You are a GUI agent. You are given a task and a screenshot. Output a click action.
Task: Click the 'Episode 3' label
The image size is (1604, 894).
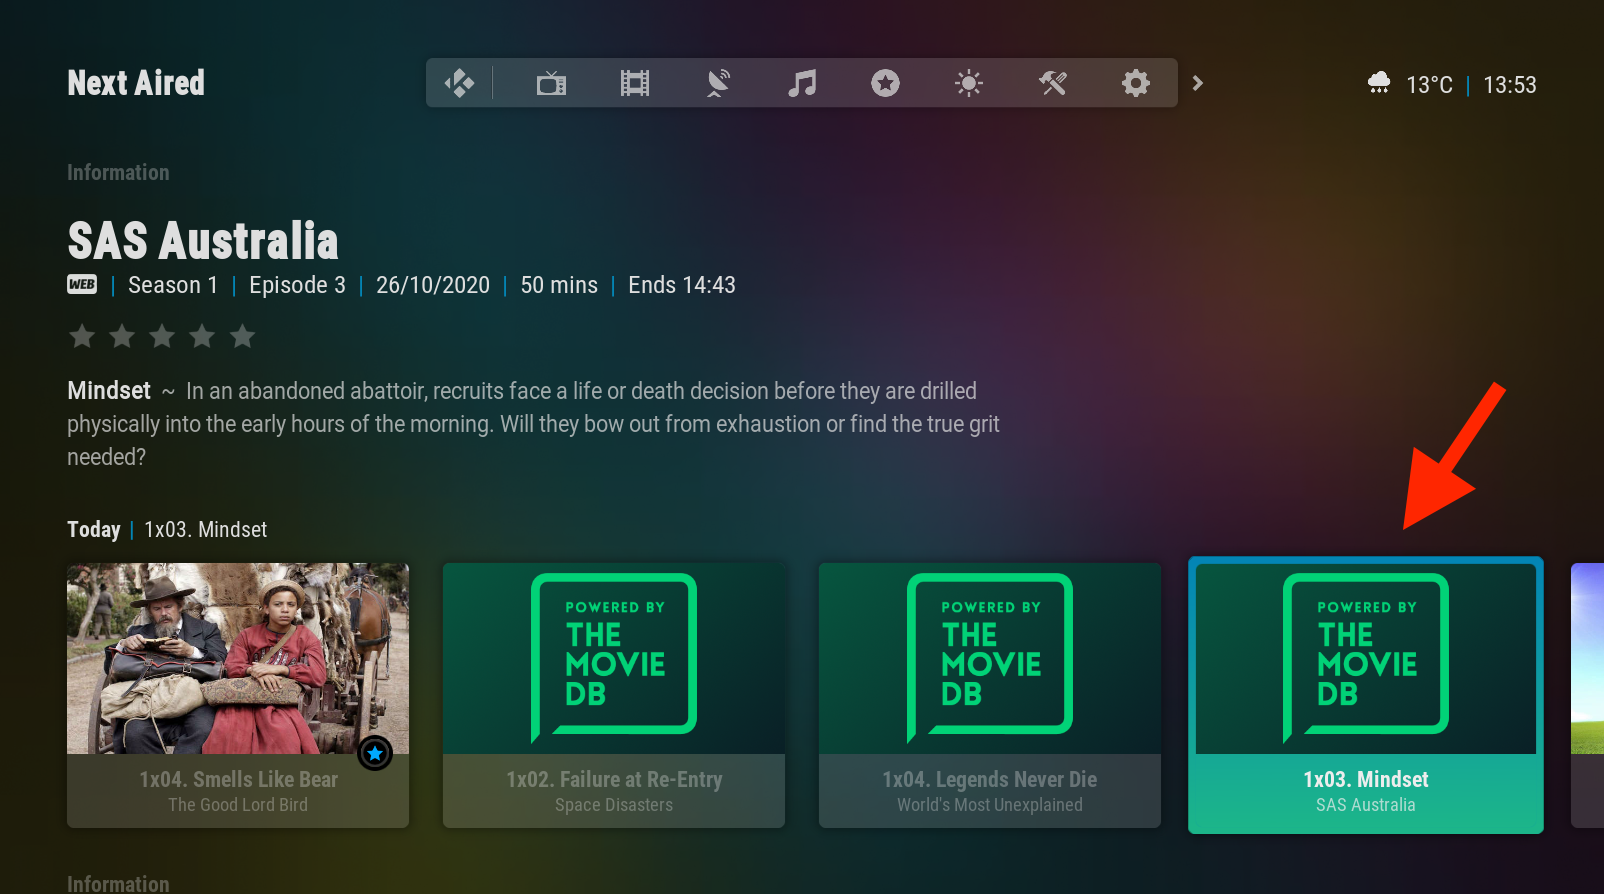point(297,285)
